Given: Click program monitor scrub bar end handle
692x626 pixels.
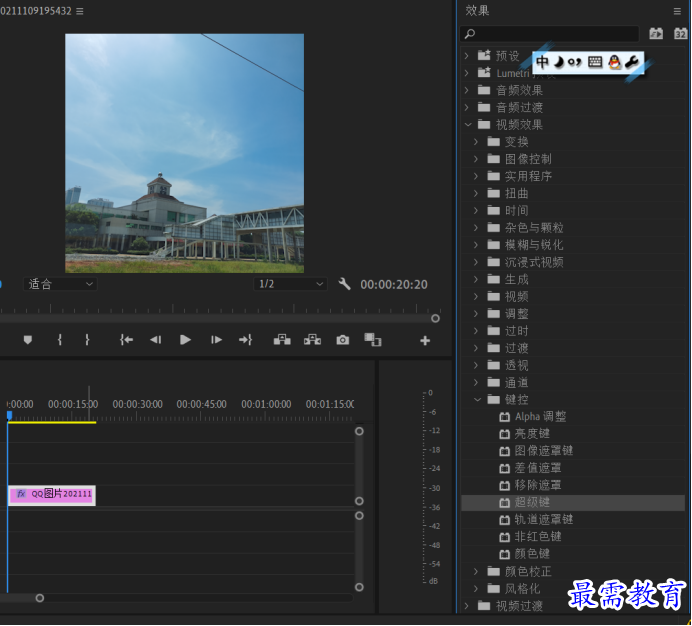Looking at the screenshot, I should pyautogui.click(x=435, y=318).
